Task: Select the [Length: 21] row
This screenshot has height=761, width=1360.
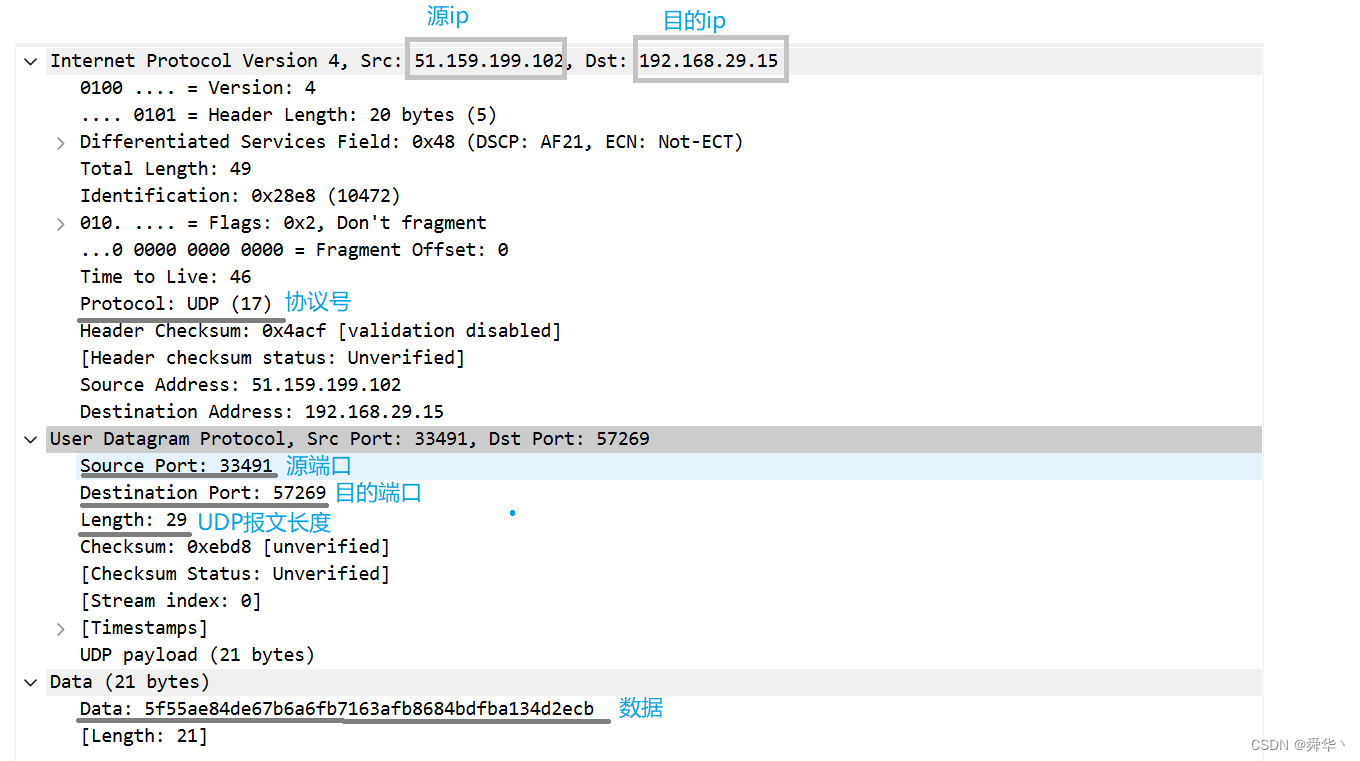Action: pos(144,736)
